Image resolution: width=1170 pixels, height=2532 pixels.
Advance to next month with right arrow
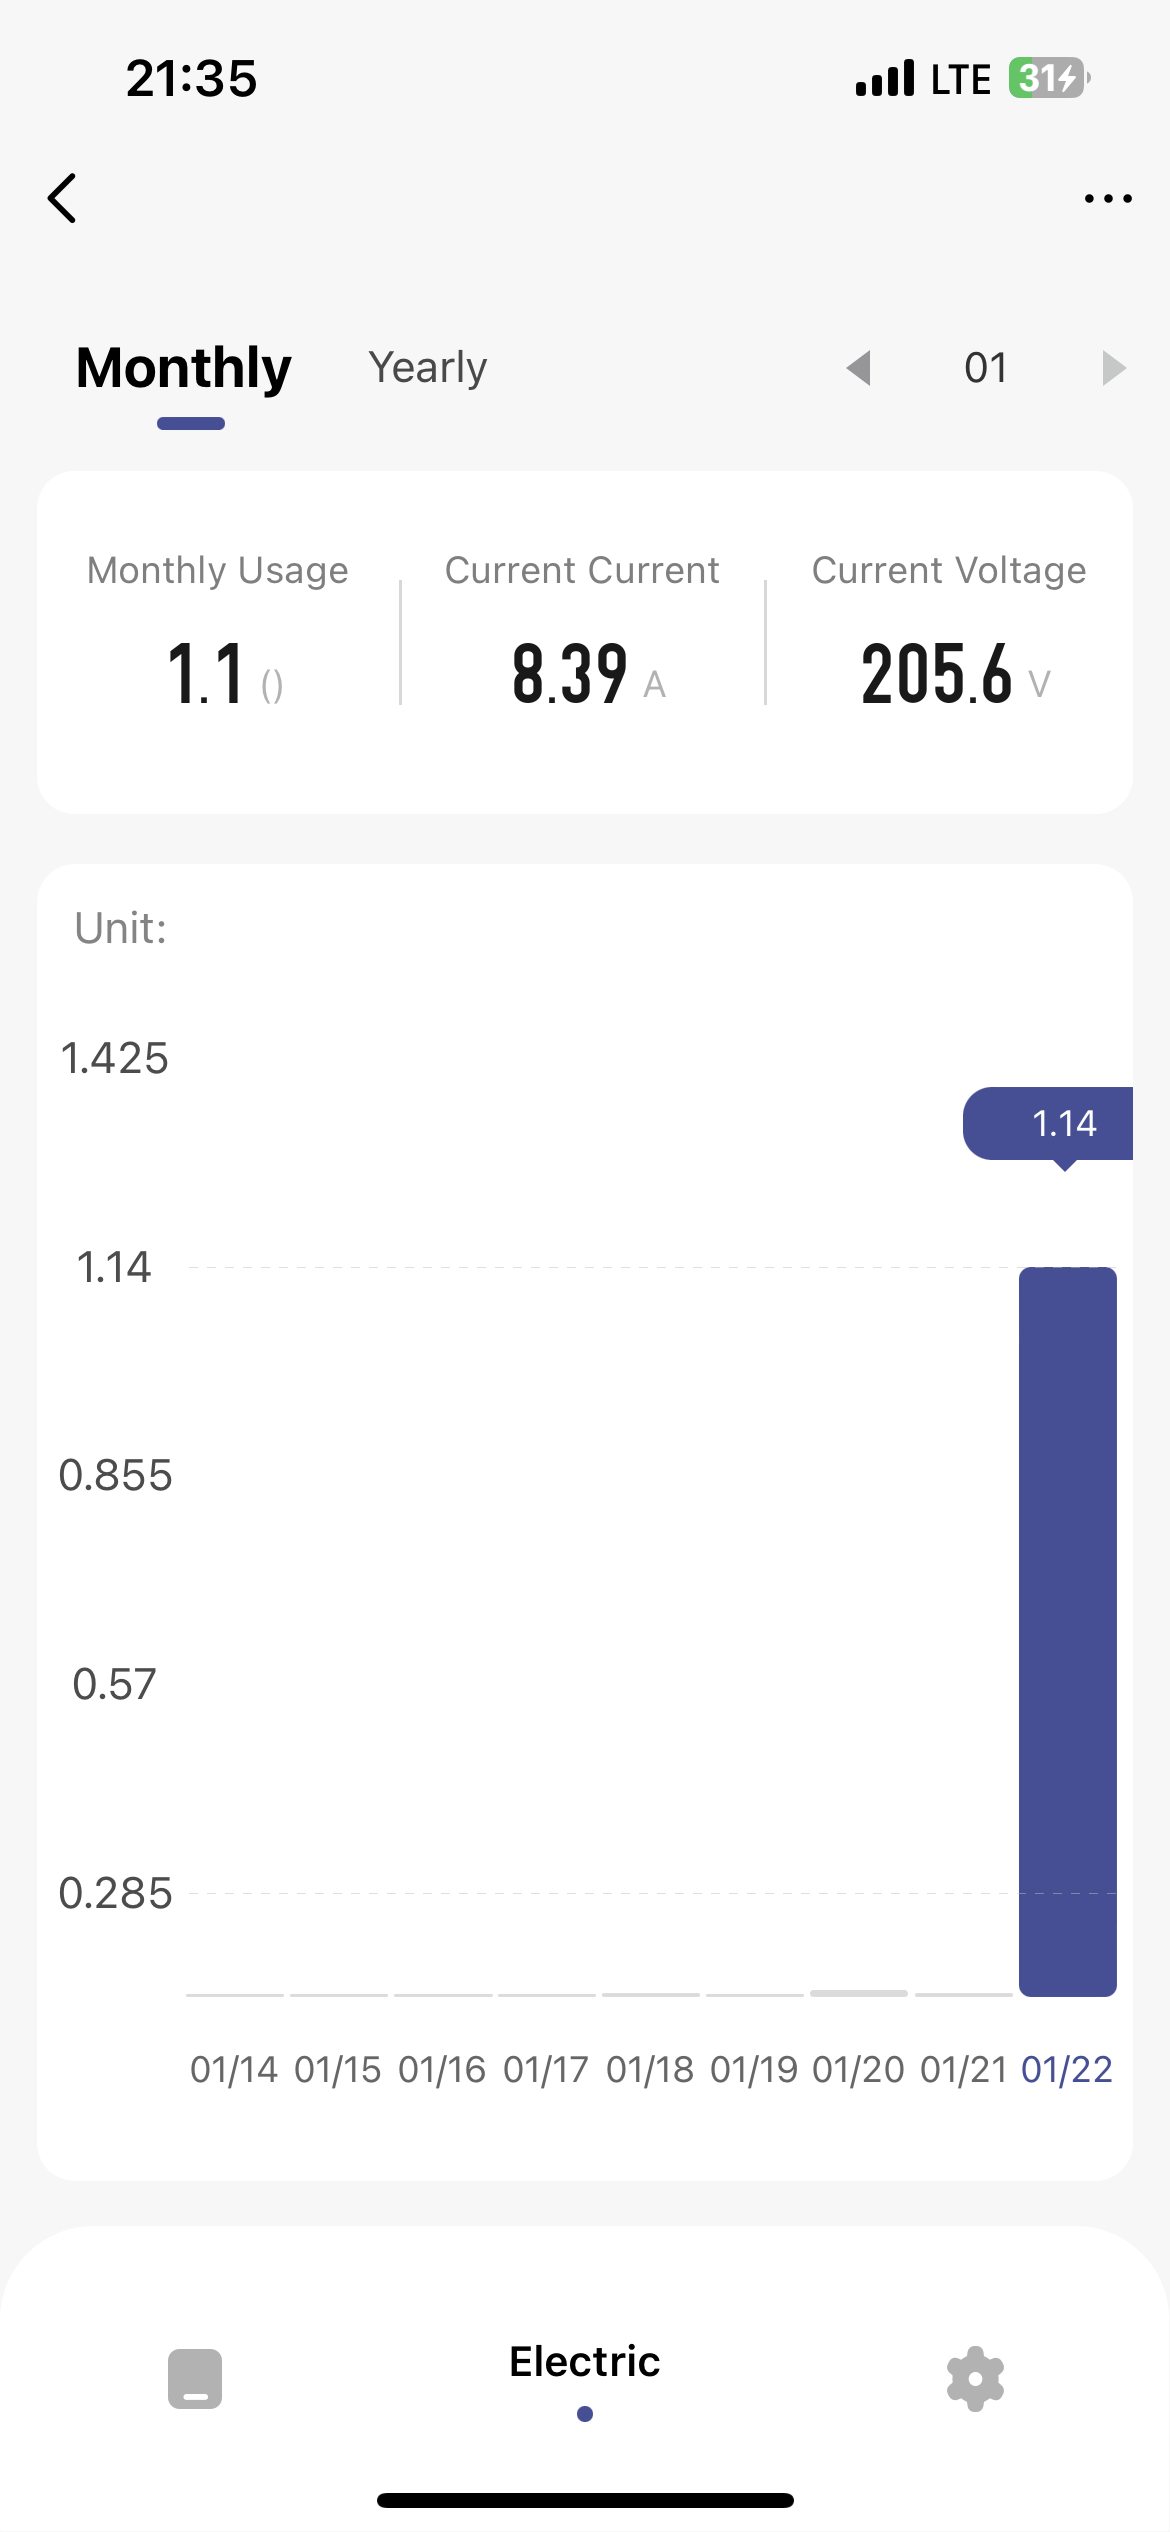pos(1113,368)
